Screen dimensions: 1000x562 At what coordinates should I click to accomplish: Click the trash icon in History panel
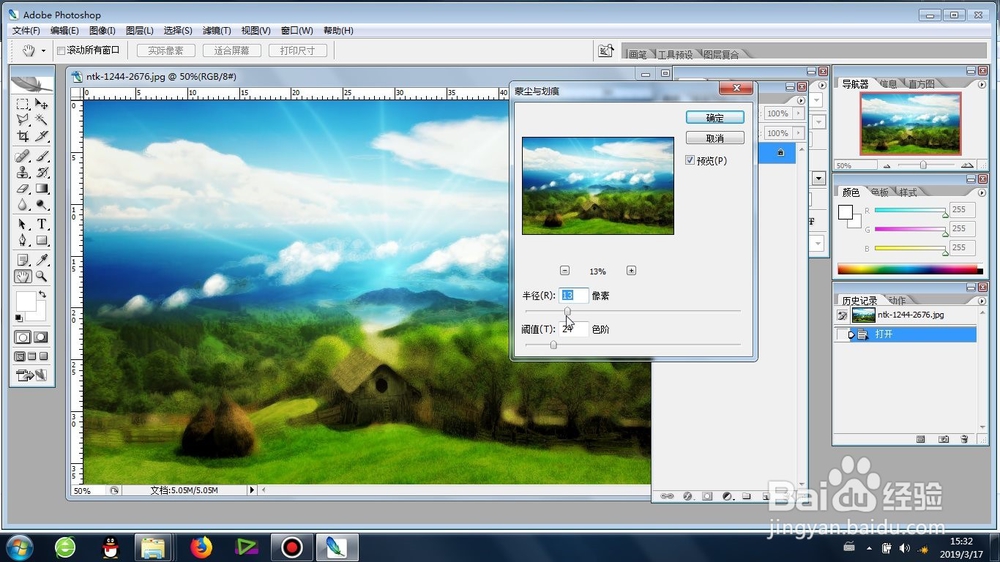(964, 439)
